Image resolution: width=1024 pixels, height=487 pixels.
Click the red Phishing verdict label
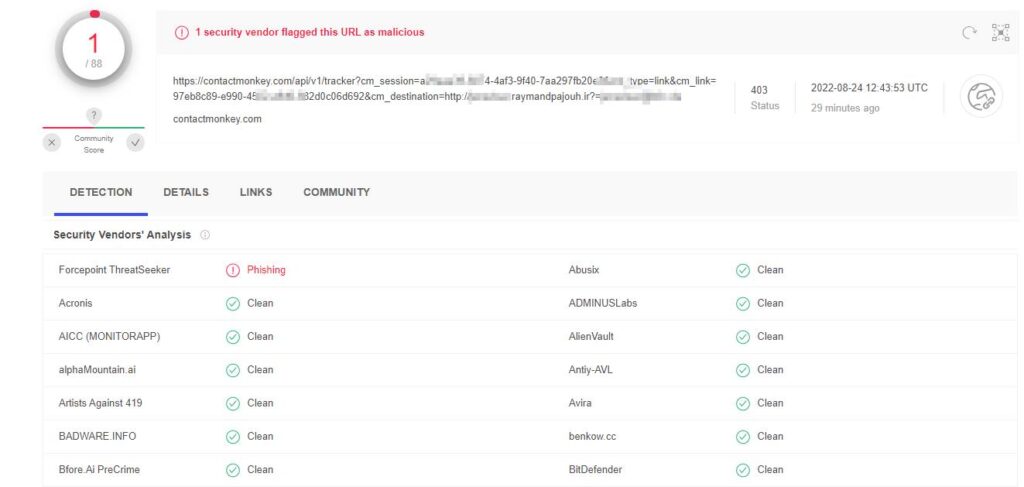266,270
